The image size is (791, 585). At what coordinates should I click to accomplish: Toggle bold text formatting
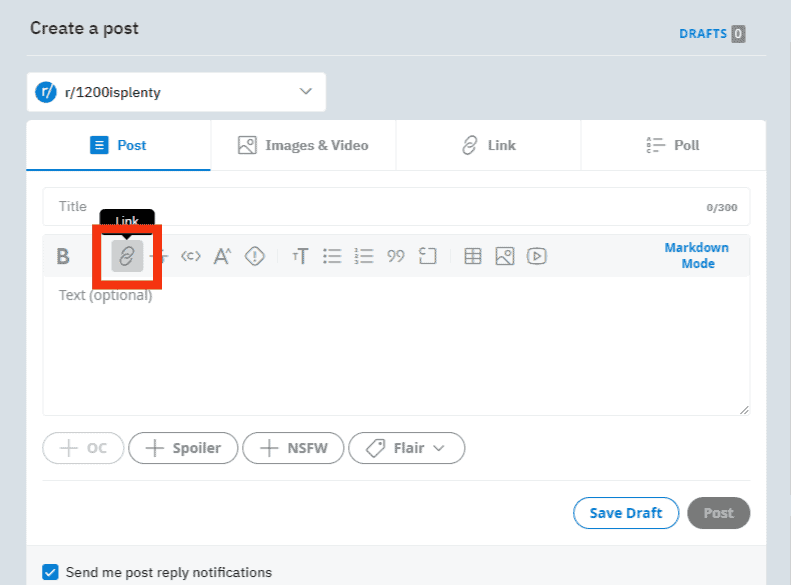(x=63, y=256)
